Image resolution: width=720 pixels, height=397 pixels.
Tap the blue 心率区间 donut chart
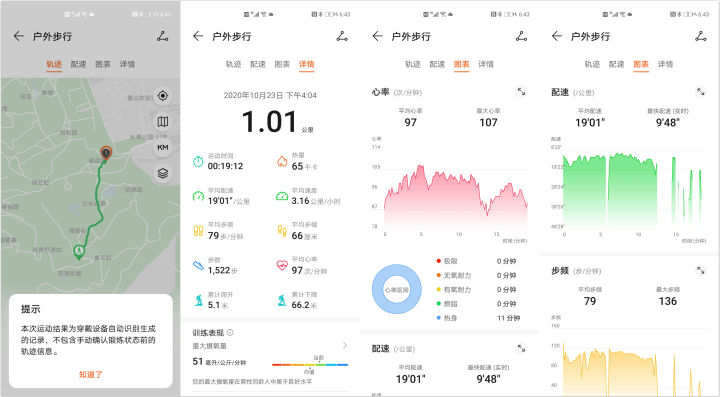pyautogui.click(x=397, y=289)
